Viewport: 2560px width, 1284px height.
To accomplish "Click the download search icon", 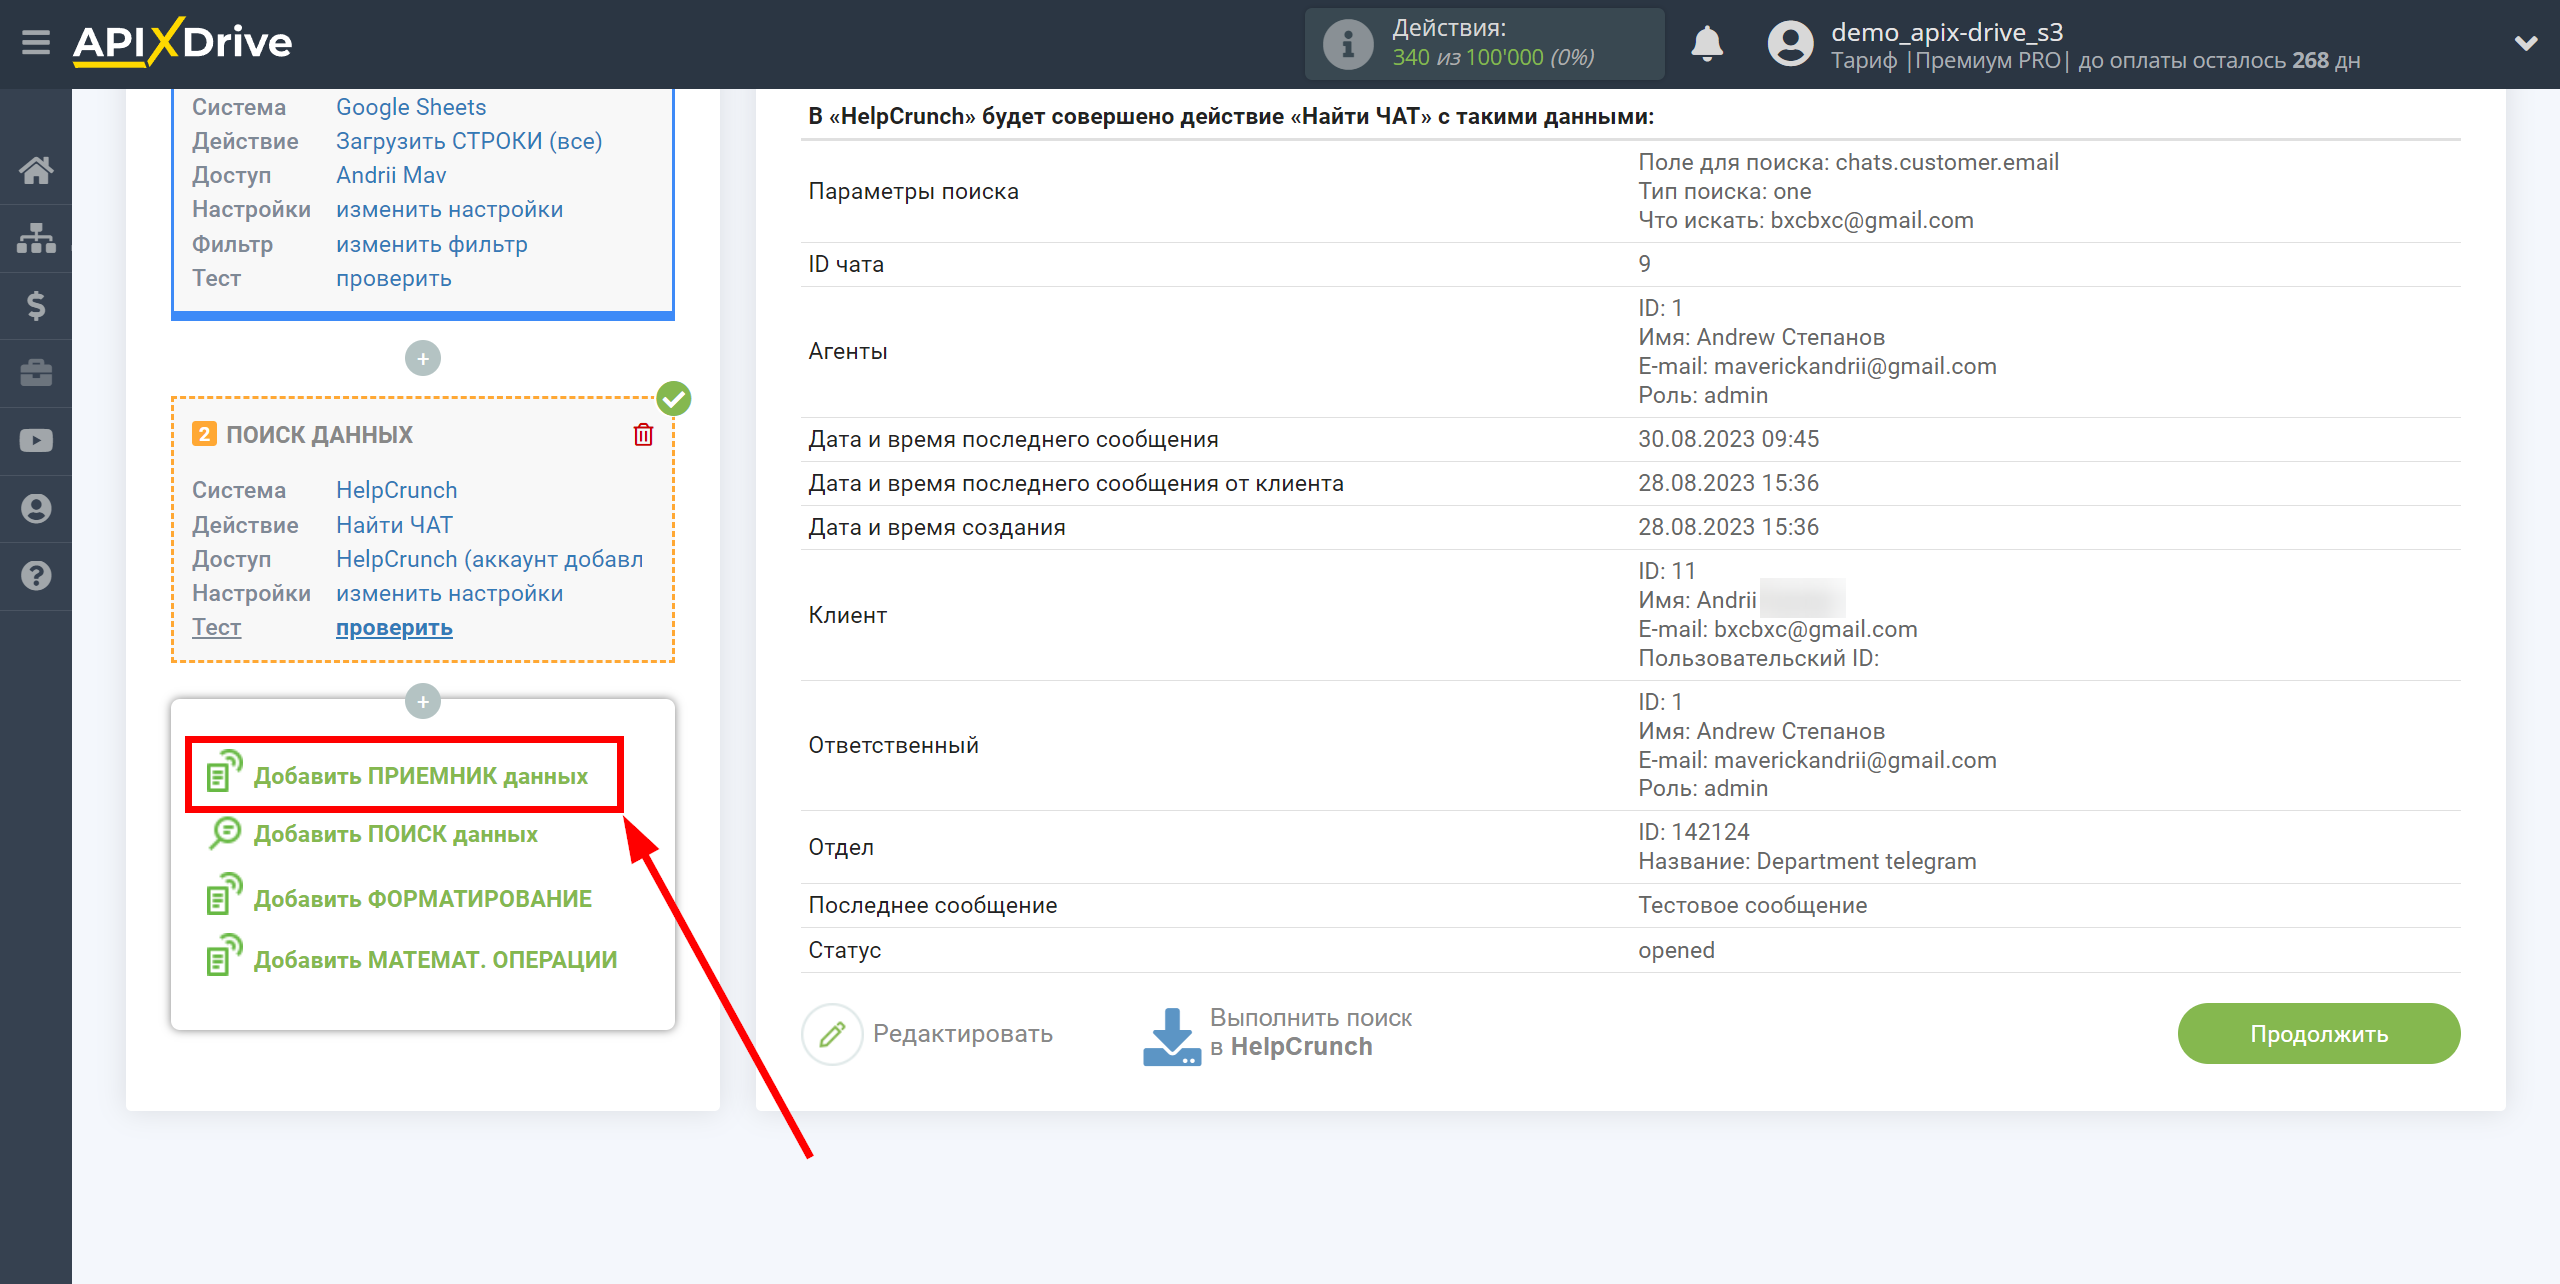I will pos(1171,1037).
